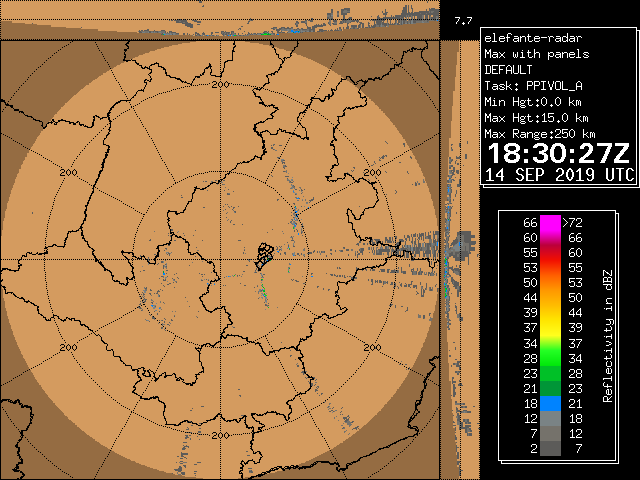Click the Reflectivity in dBZ axis label
The width and height of the screenshot is (640, 480).
pyautogui.click(x=608, y=335)
